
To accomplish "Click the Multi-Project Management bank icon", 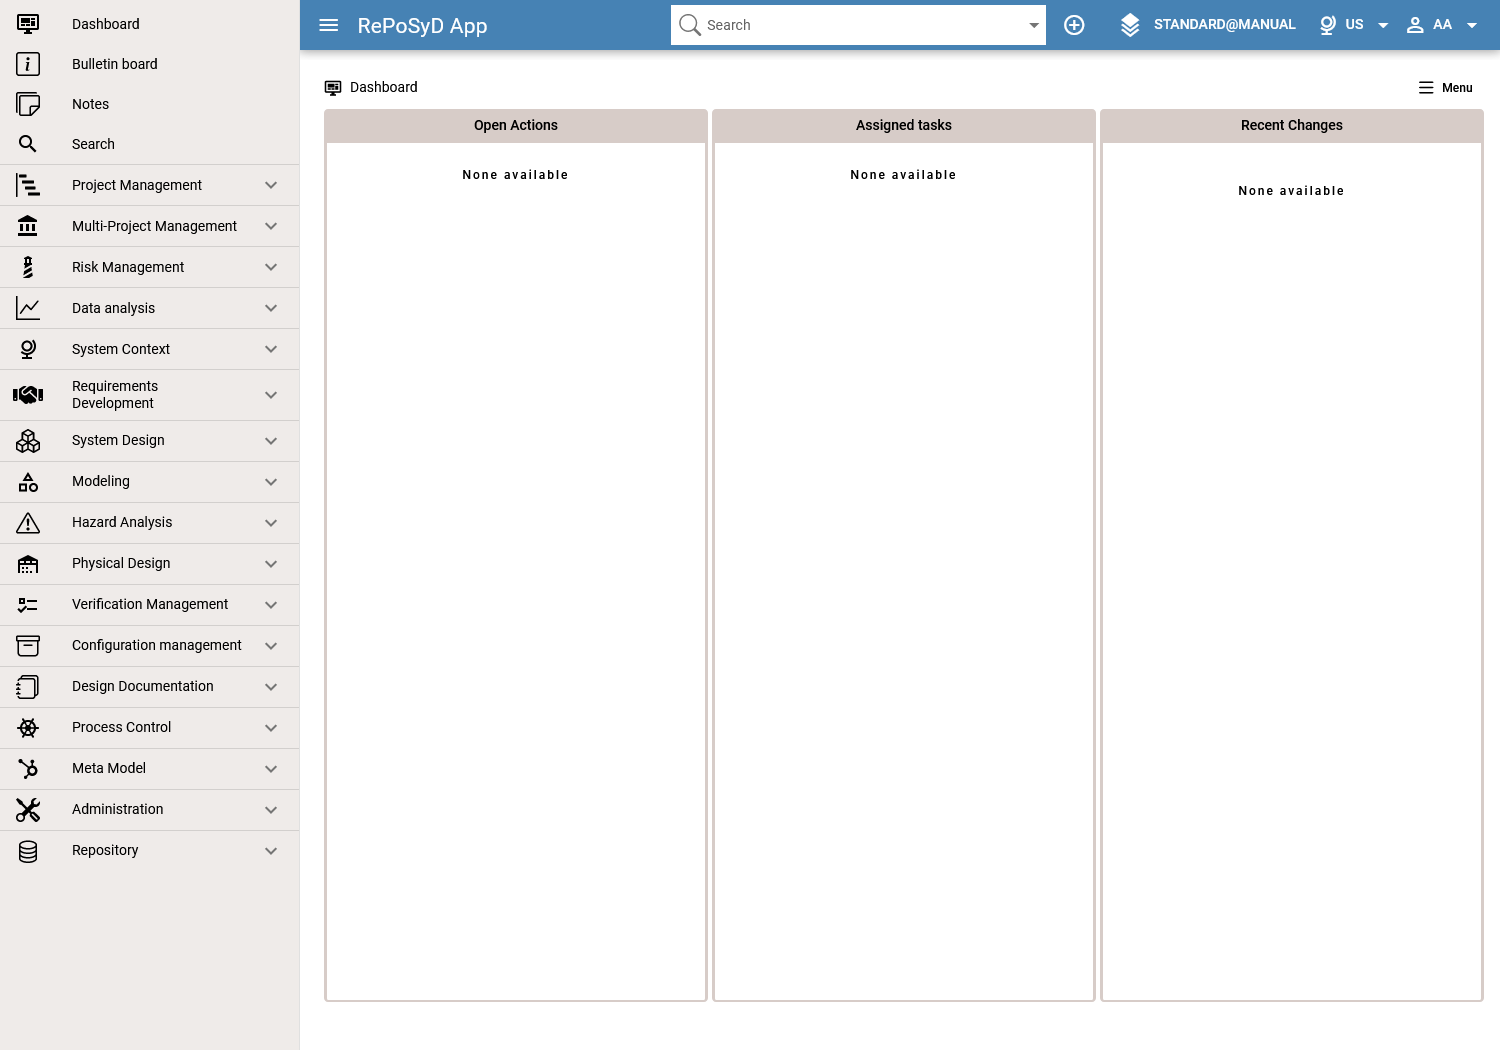I will pyautogui.click(x=28, y=226).
